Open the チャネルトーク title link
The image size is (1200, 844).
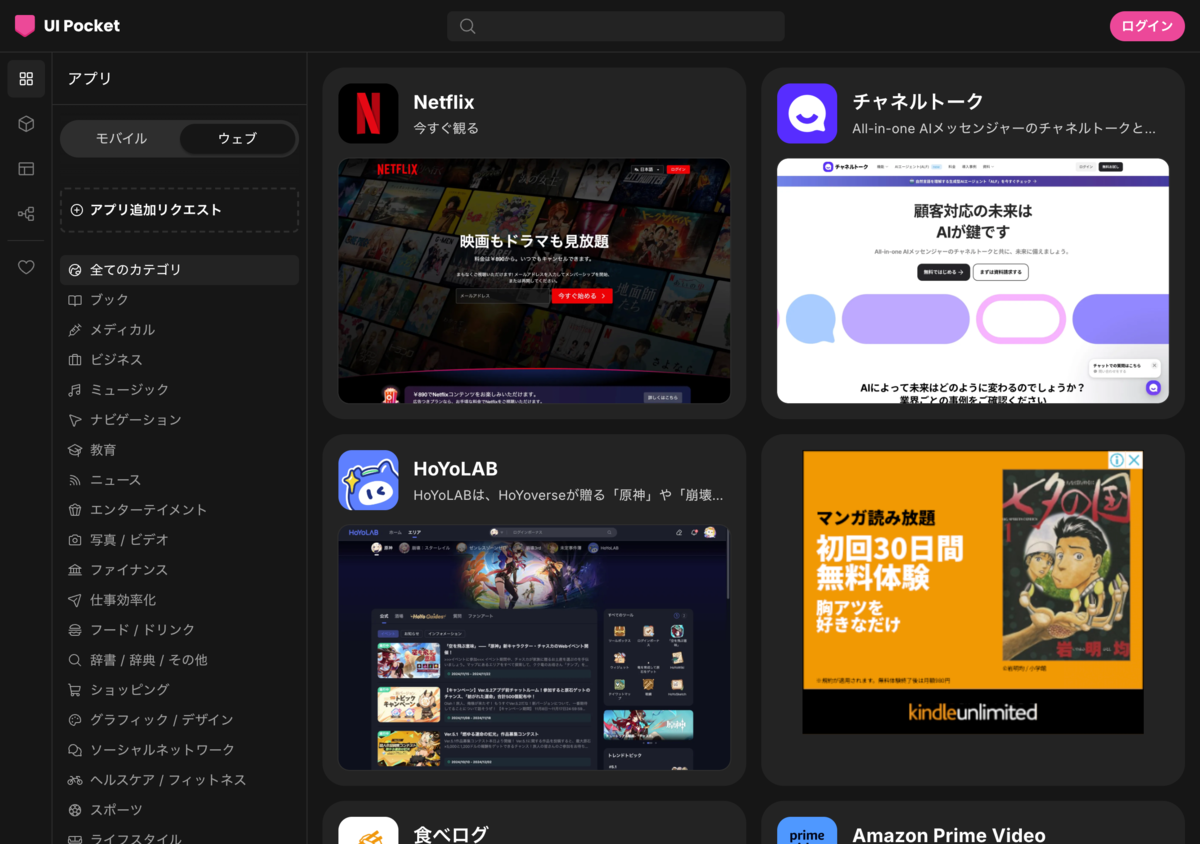(x=918, y=101)
